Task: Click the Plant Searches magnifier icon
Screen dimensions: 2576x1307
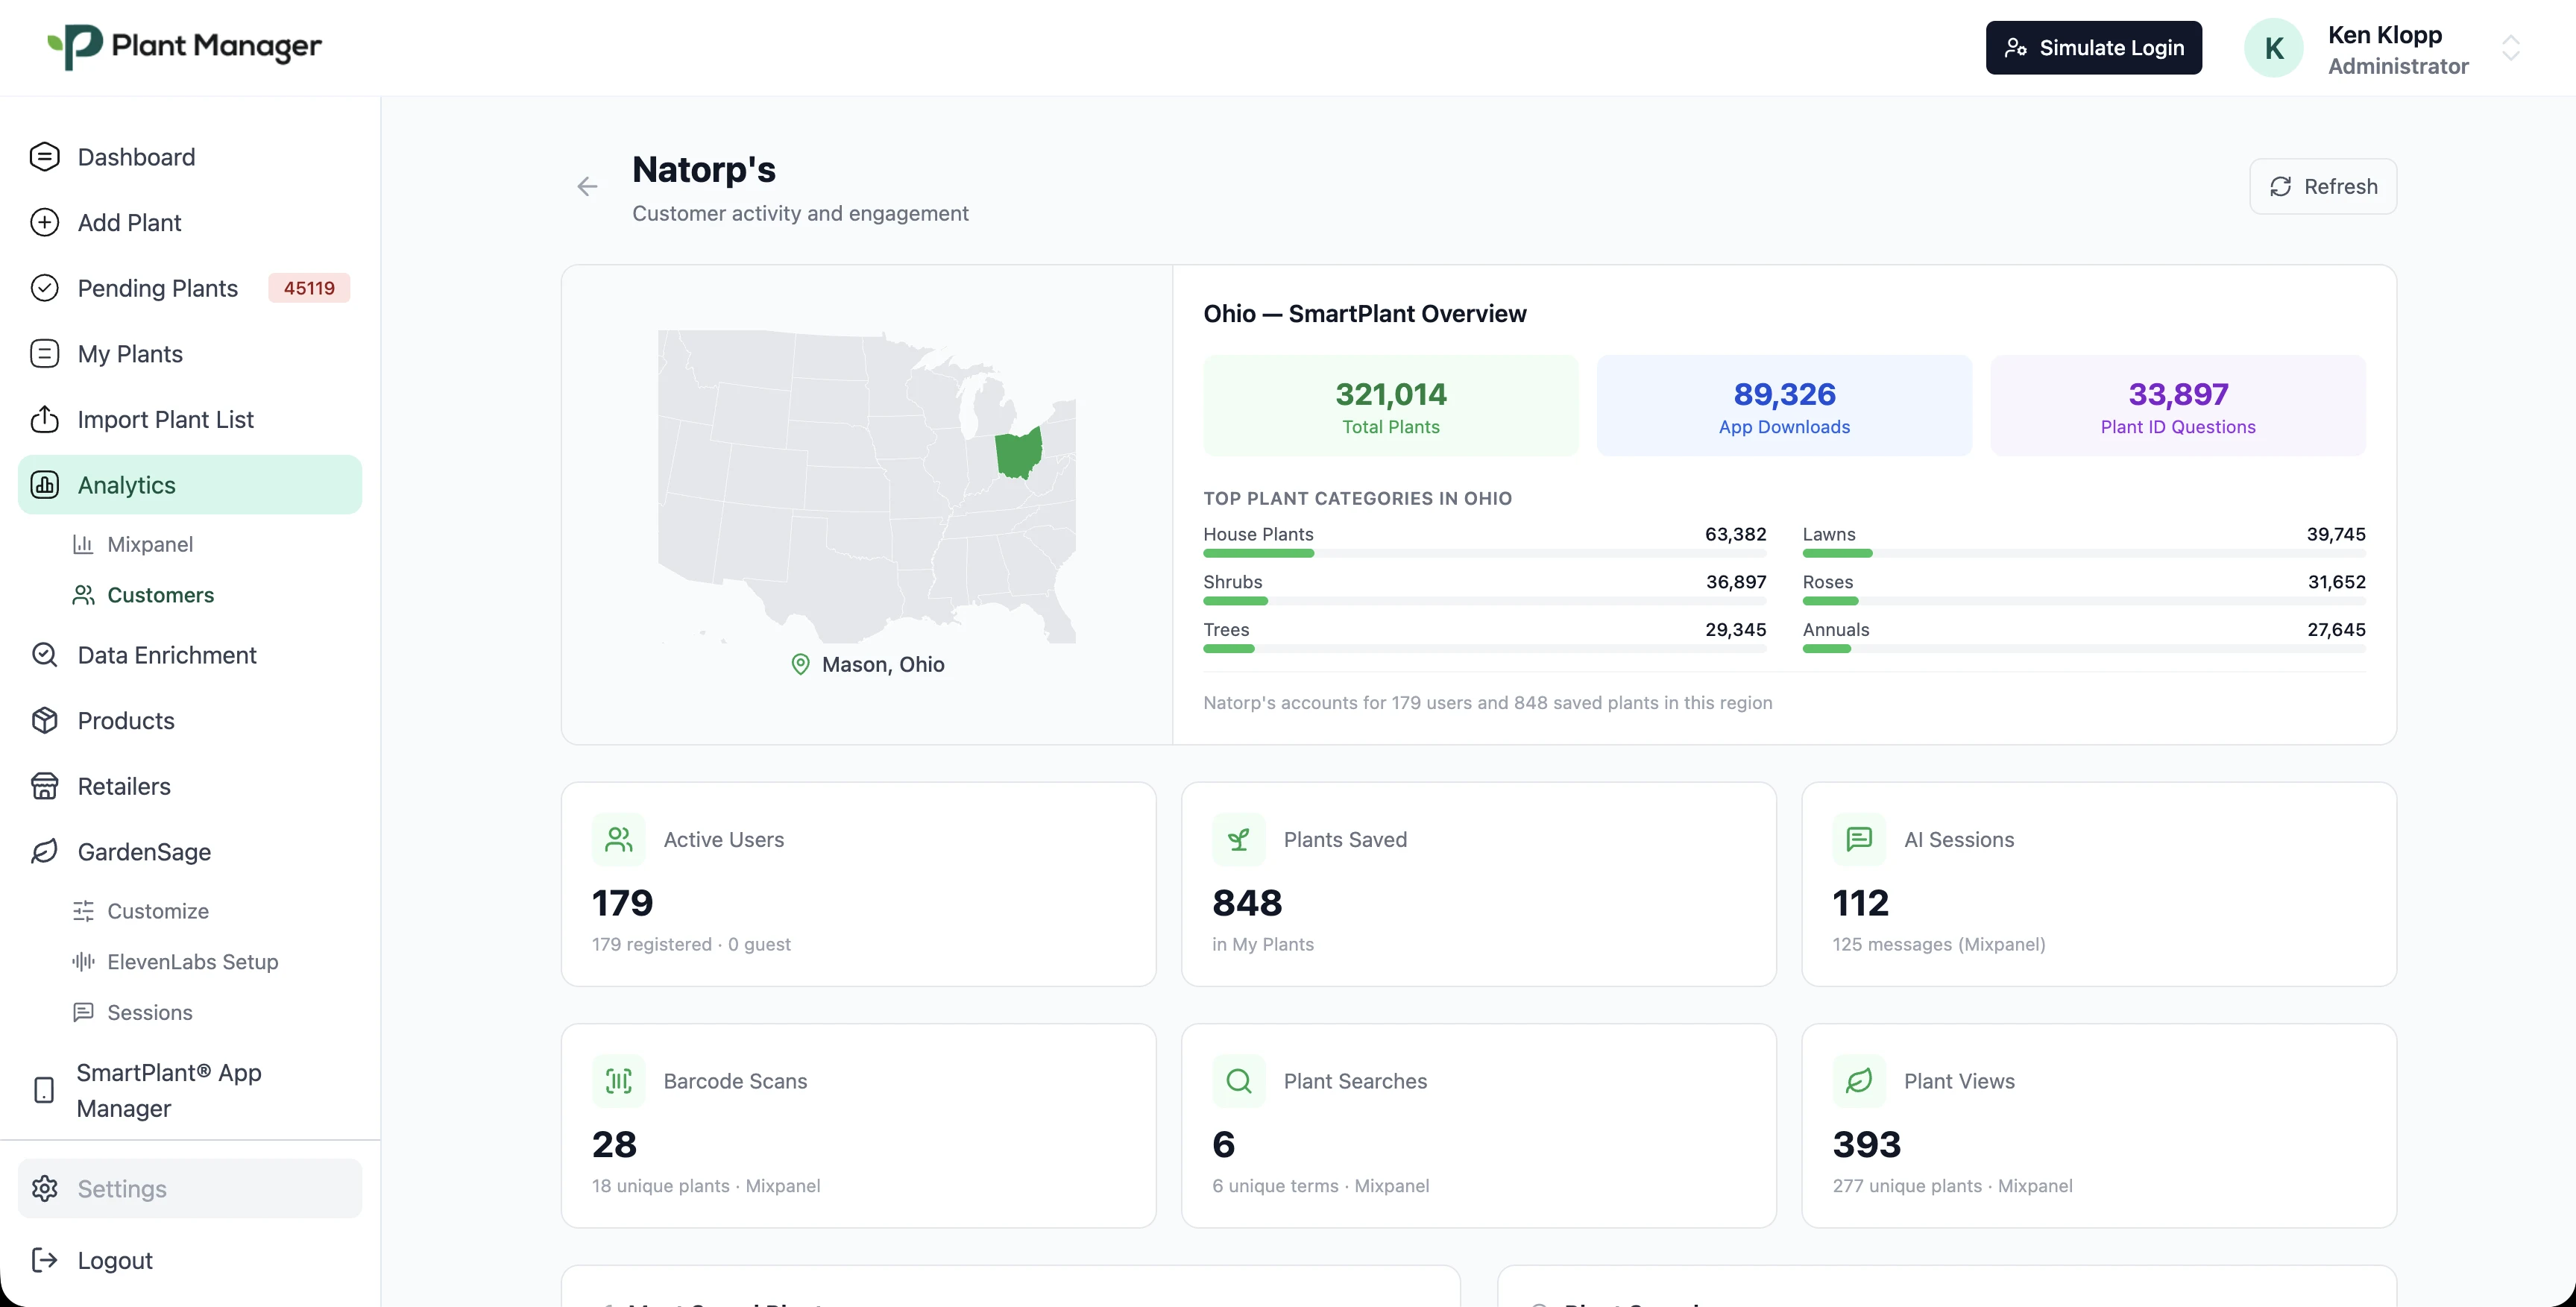Action: [1239, 1081]
